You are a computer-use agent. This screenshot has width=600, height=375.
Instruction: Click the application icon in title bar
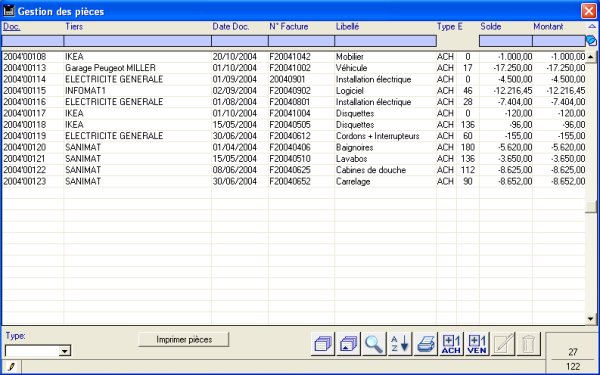[8, 11]
